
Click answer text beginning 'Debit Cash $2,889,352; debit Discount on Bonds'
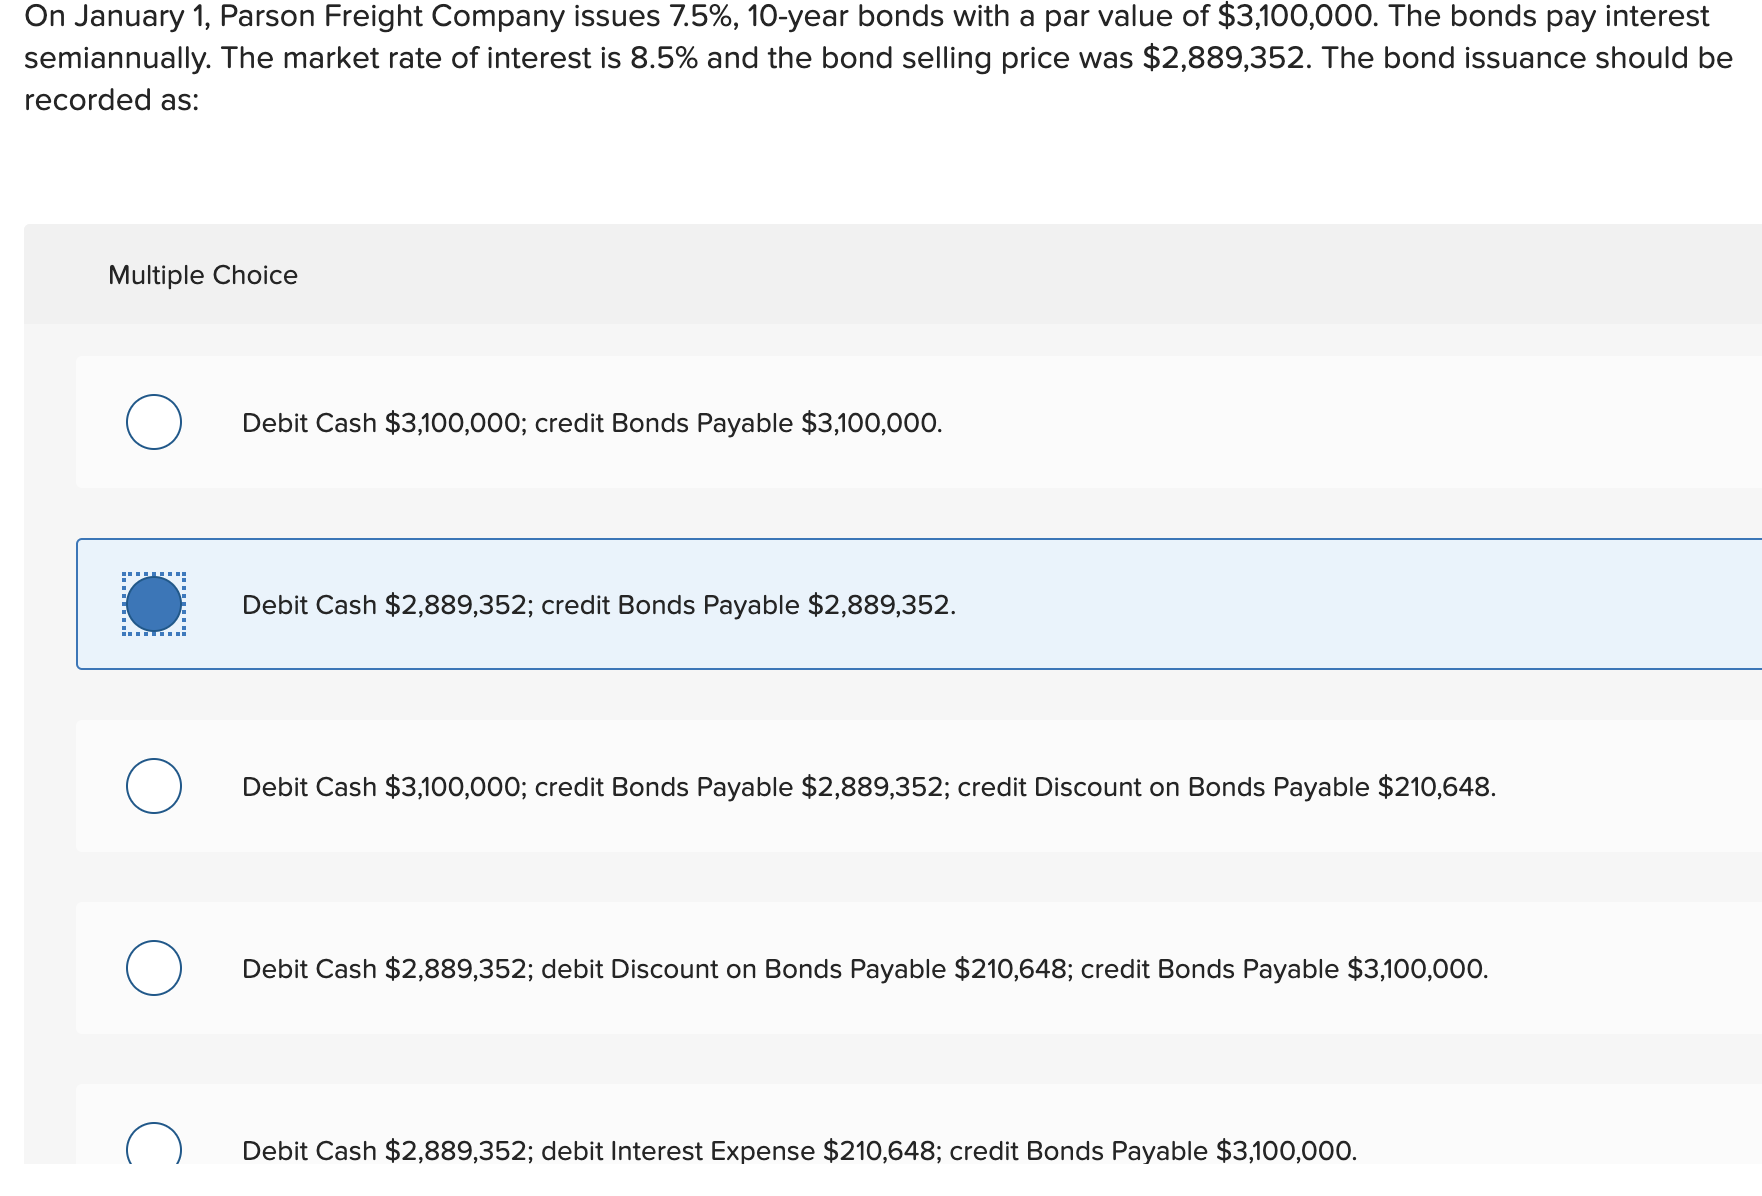pos(865,969)
